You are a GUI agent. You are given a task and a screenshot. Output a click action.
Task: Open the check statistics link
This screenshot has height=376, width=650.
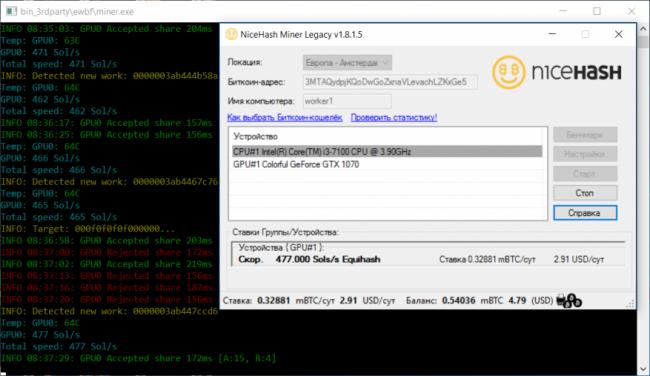pyautogui.click(x=394, y=117)
